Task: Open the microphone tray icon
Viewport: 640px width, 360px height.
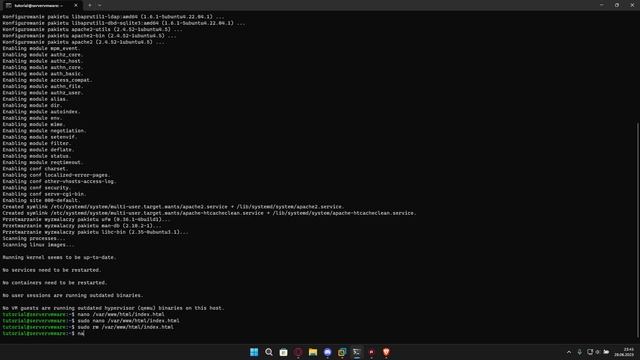Action: pos(580,352)
